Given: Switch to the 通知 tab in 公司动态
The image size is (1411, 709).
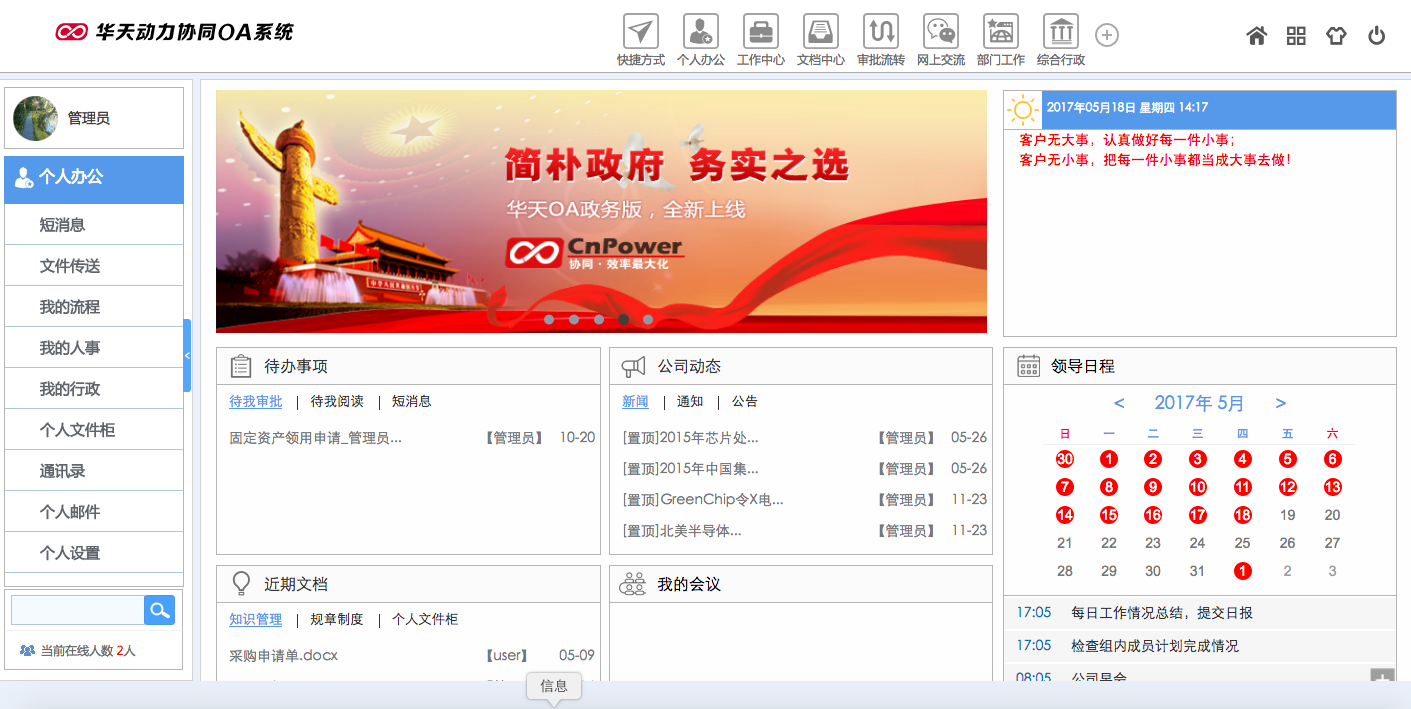Looking at the screenshot, I should [690, 401].
